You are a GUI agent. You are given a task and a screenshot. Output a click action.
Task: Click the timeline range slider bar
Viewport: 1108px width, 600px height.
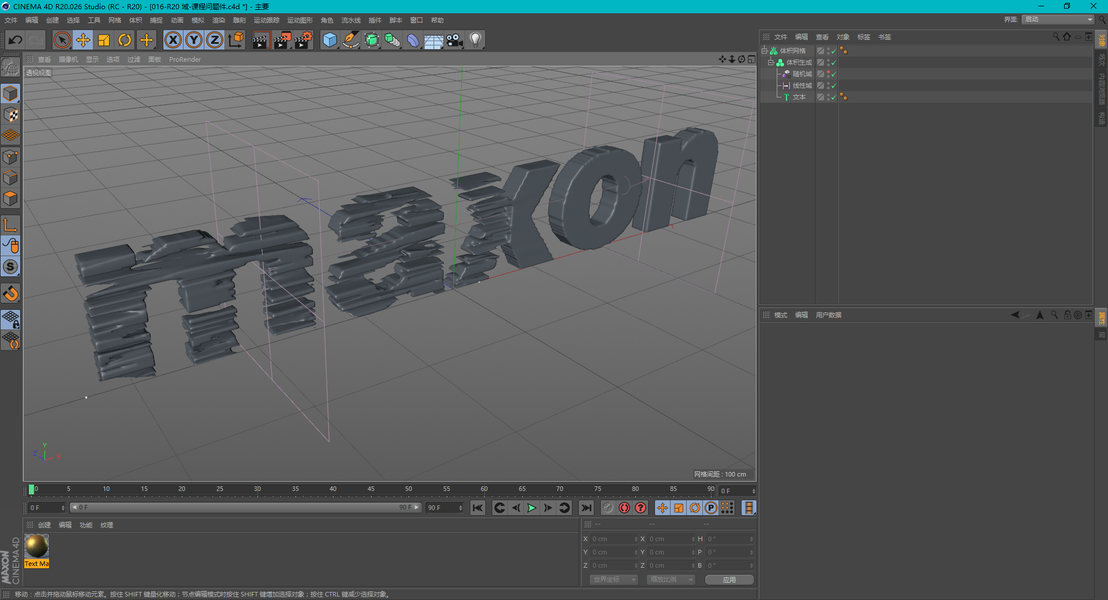coord(246,507)
